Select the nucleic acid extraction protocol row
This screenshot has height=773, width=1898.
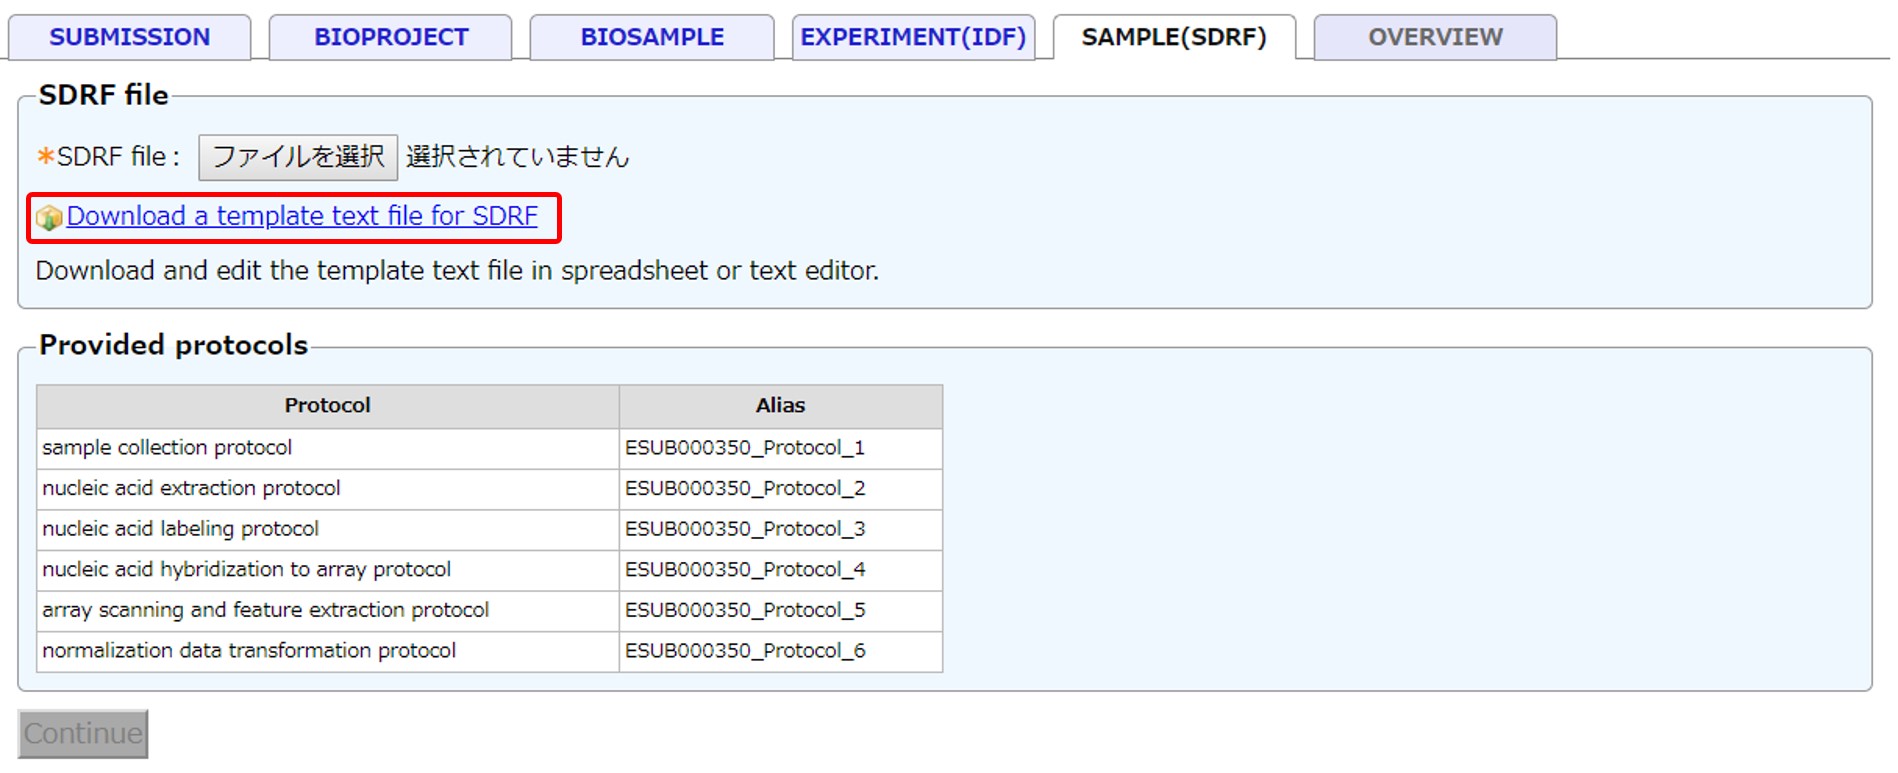click(191, 488)
